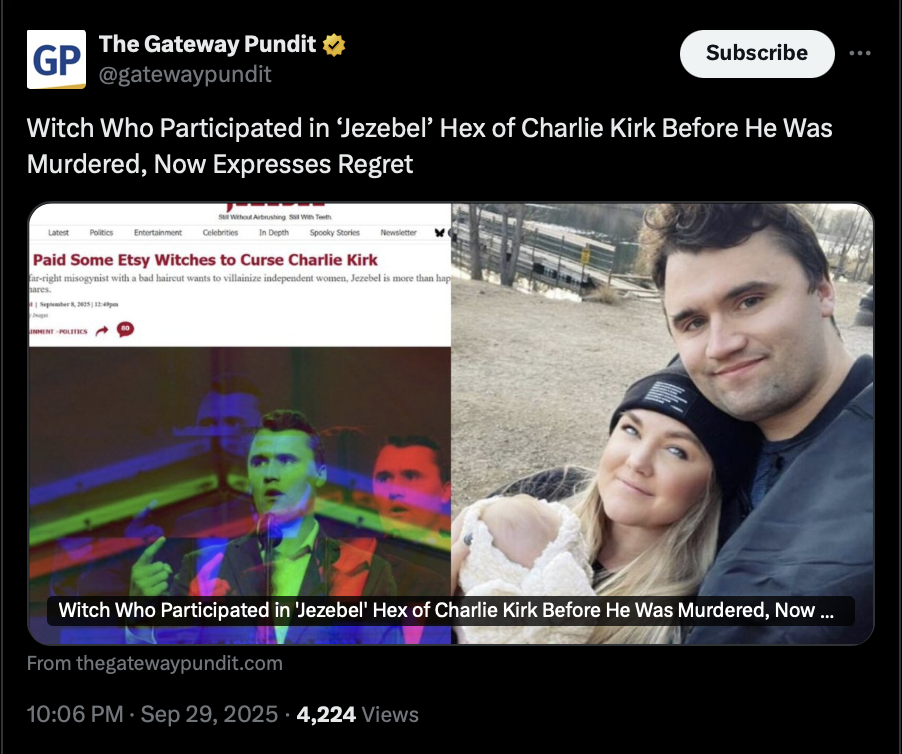Click the butterfly icon in Jezebel navigation

click(438, 232)
